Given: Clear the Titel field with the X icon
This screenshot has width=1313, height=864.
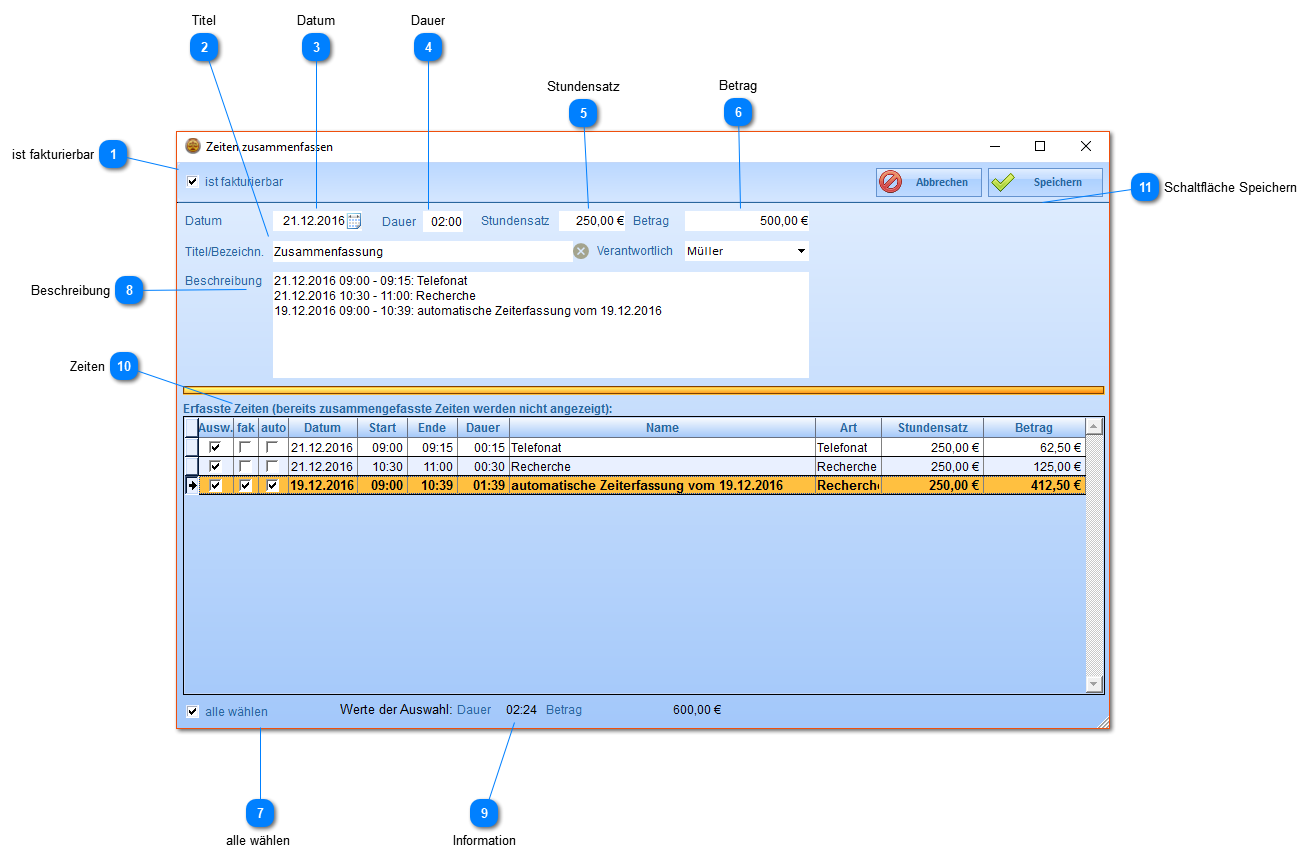Looking at the screenshot, I should click(x=581, y=251).
